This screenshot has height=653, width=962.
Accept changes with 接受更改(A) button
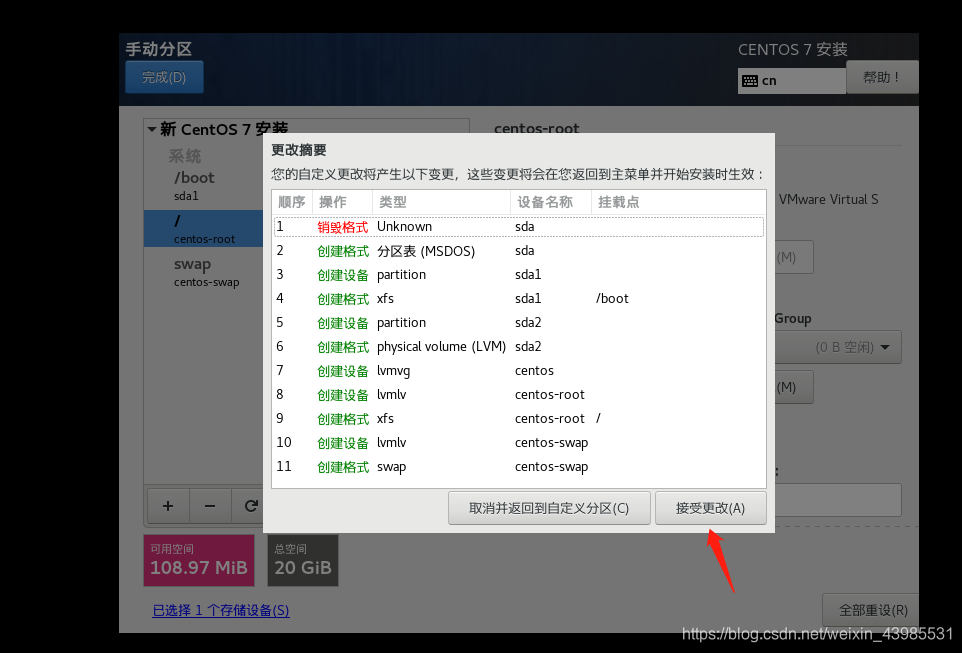tap(710, 508)
